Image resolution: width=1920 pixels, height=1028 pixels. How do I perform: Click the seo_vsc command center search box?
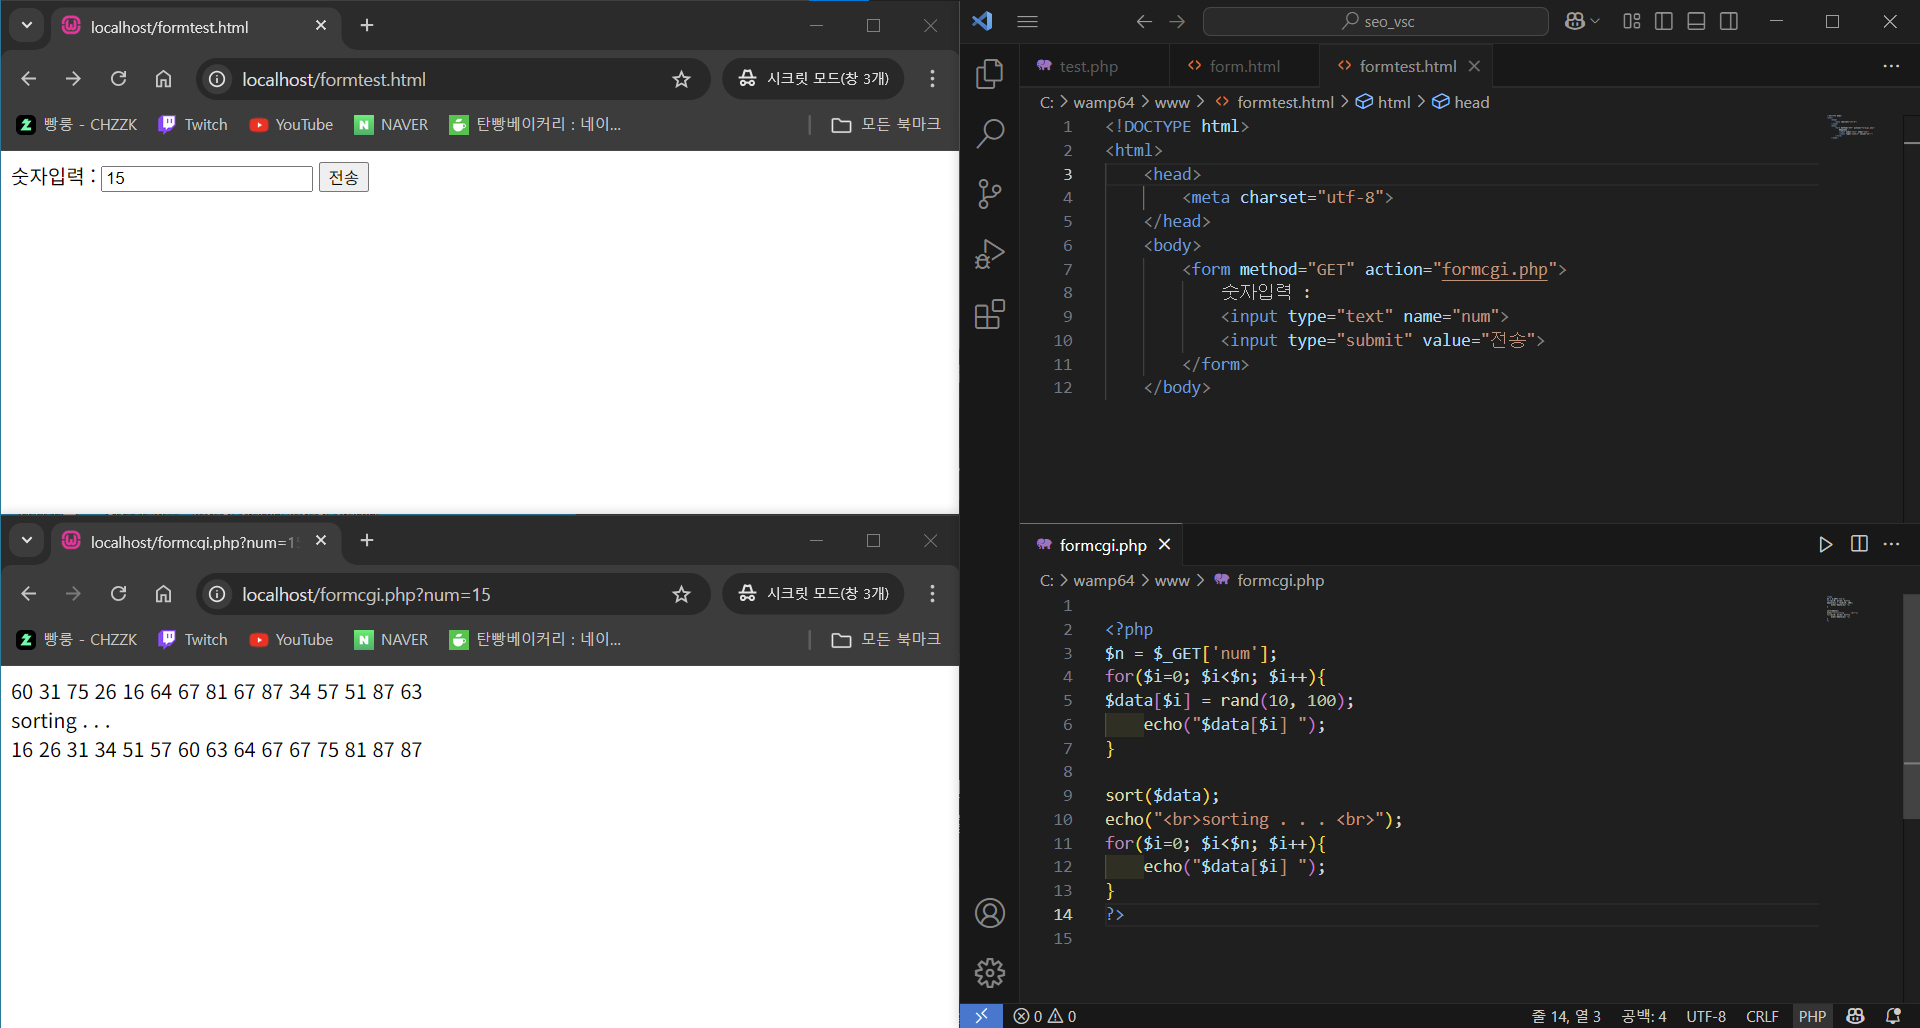[1376, 21]
